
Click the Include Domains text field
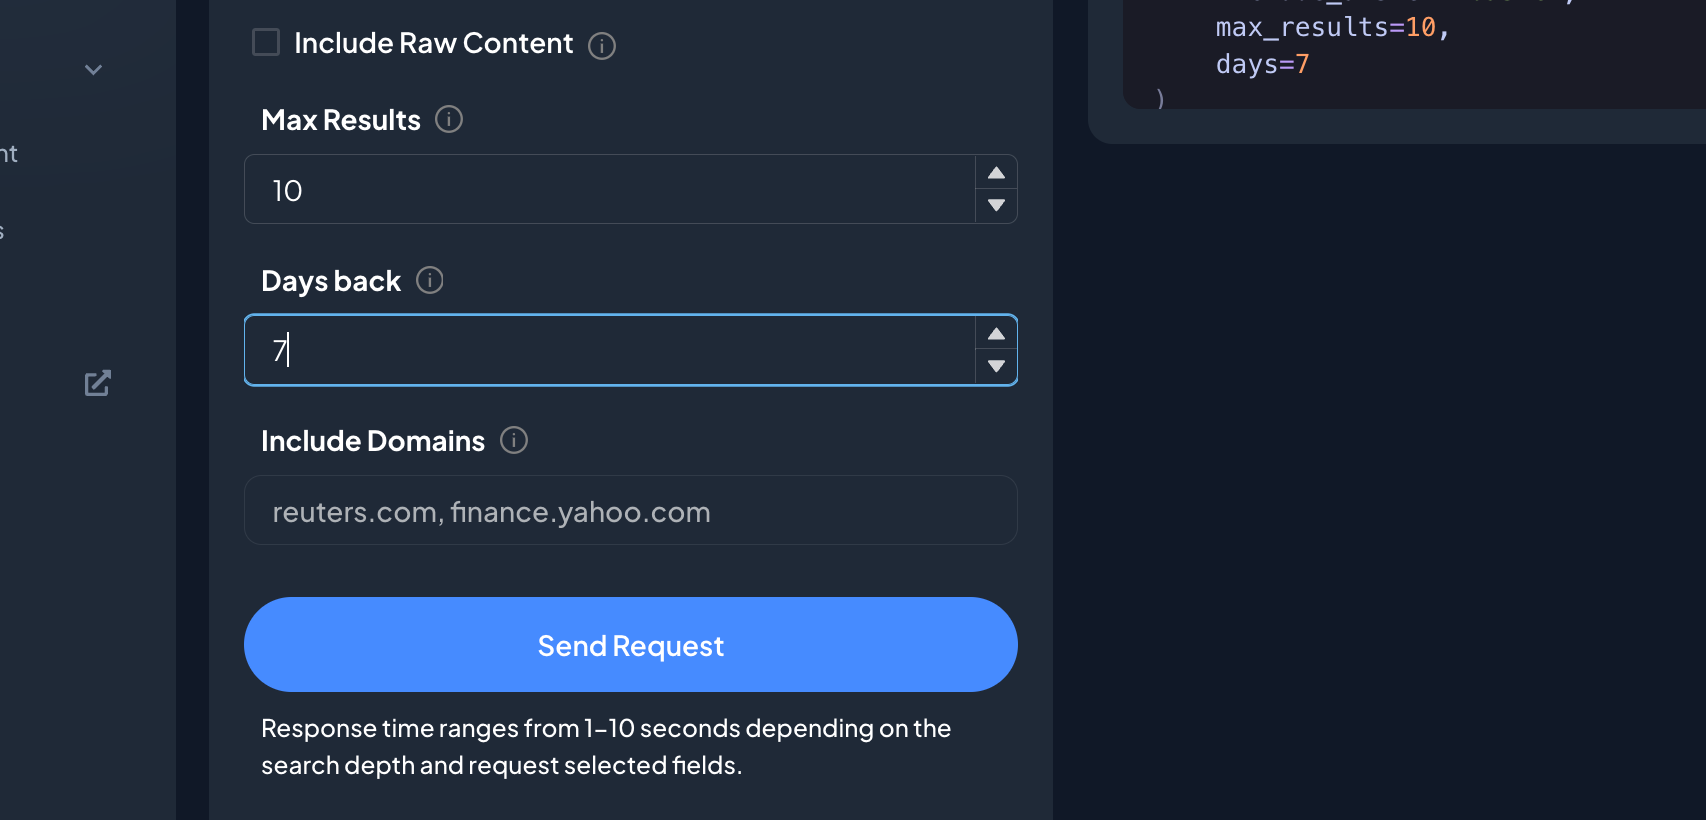pos(631,510)
